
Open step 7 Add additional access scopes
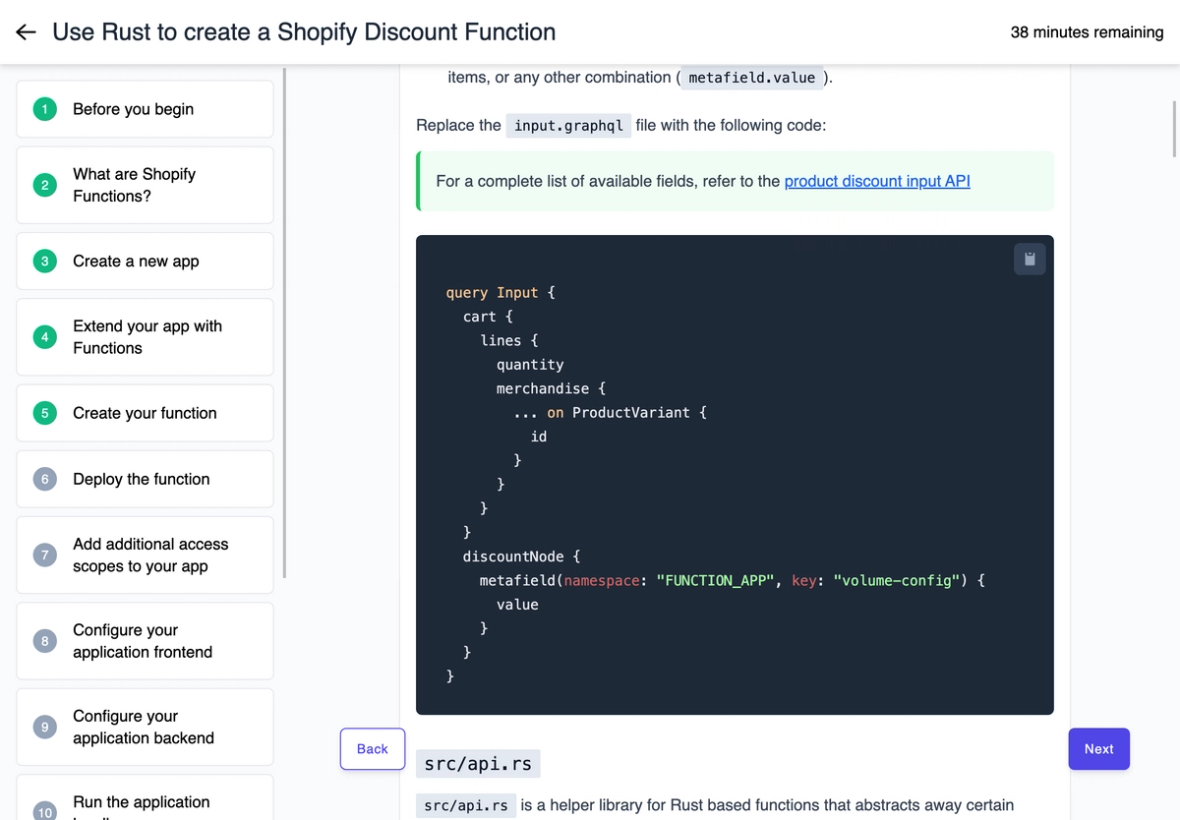[x=145, y=555]
